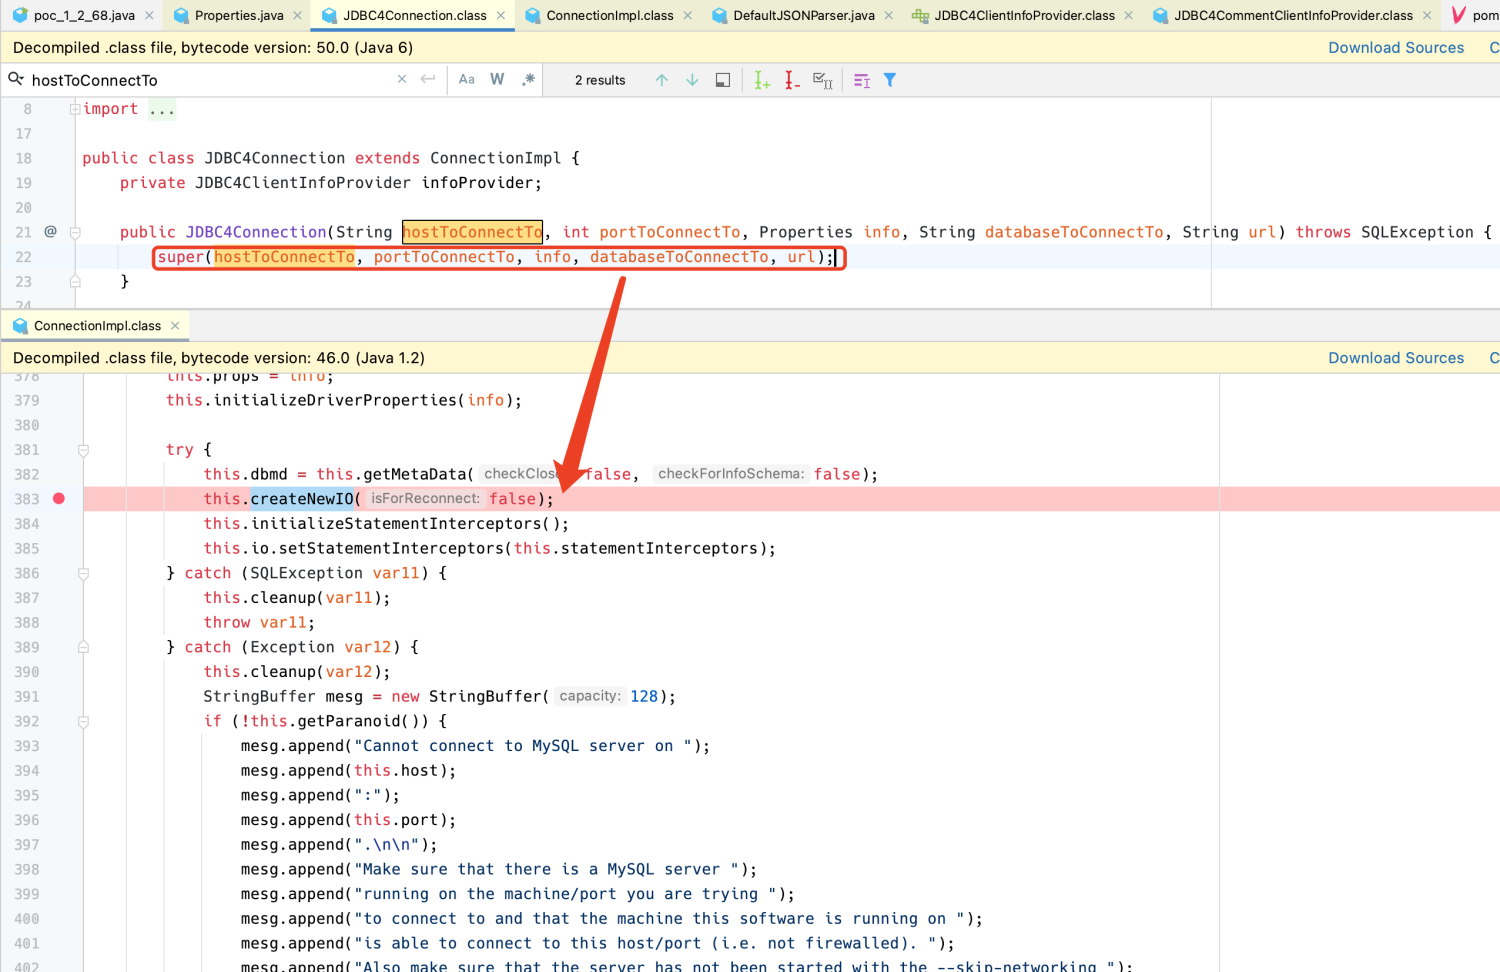Close the Properties.java tab

(297, 15)
